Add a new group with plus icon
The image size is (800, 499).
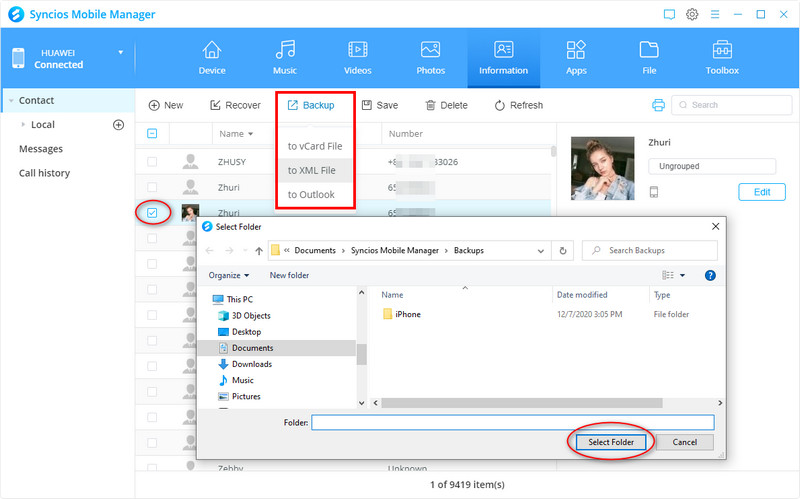118,124
